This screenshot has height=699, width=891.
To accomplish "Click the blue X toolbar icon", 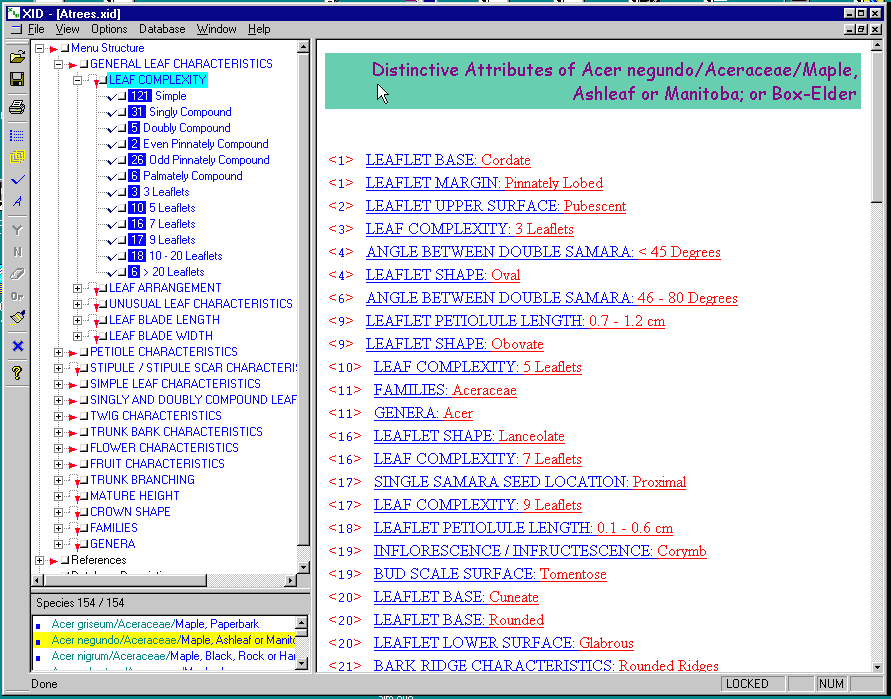I will tap(17, 346).
